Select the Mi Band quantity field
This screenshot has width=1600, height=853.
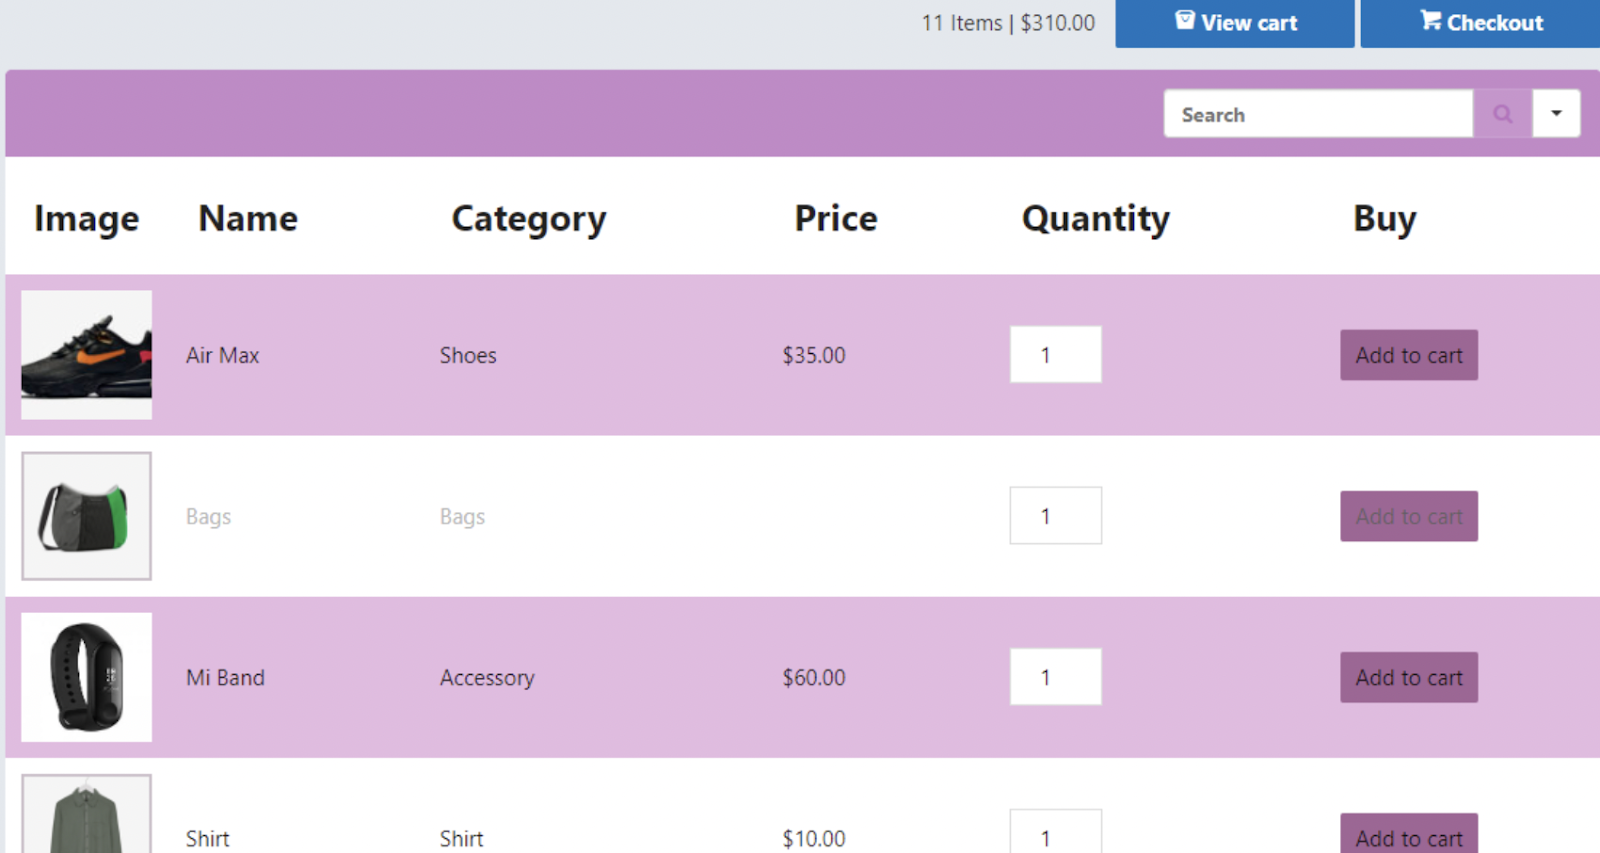[x=1055, y=676]
